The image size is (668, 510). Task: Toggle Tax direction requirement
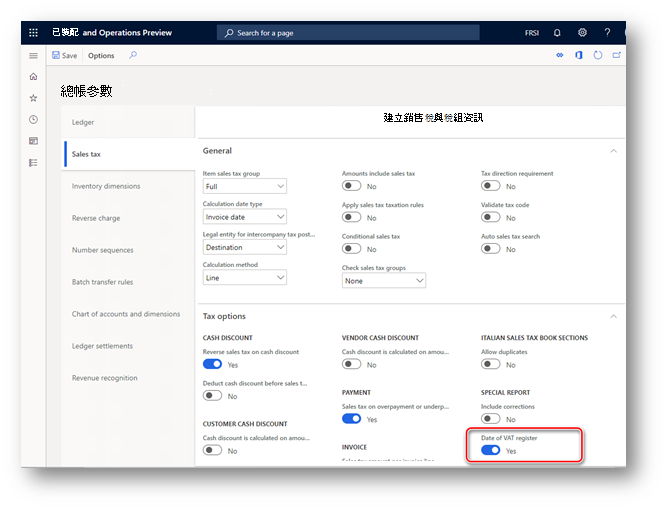491,186
